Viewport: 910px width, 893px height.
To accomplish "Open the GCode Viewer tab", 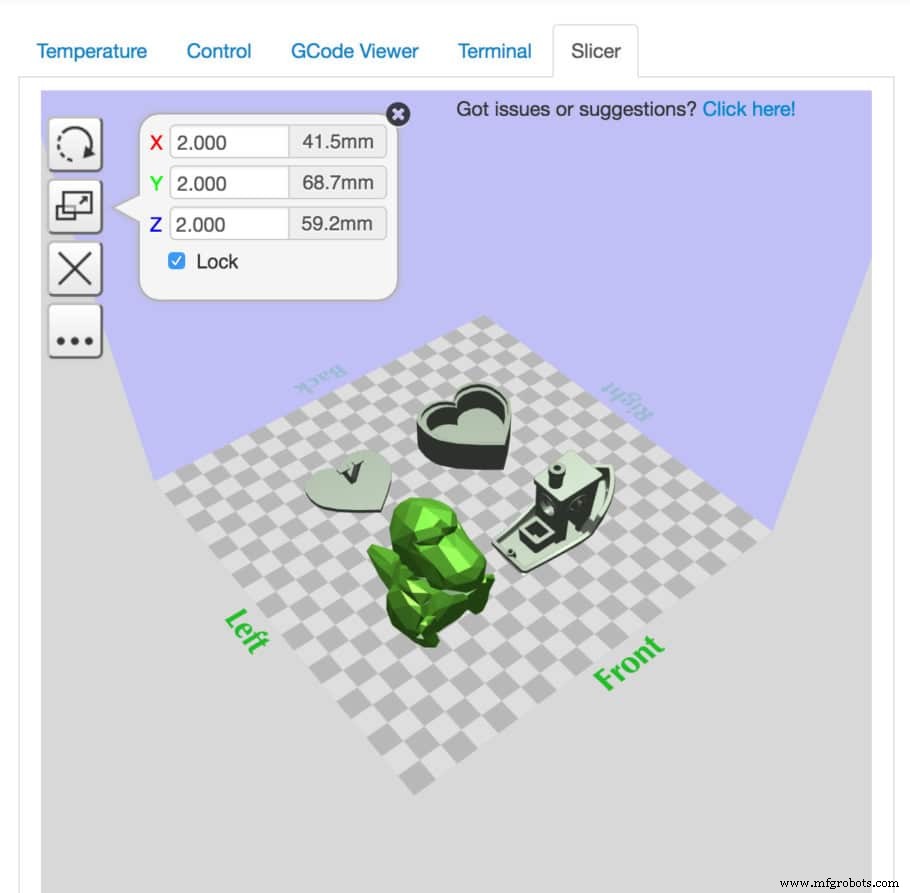I will [354, 51].
